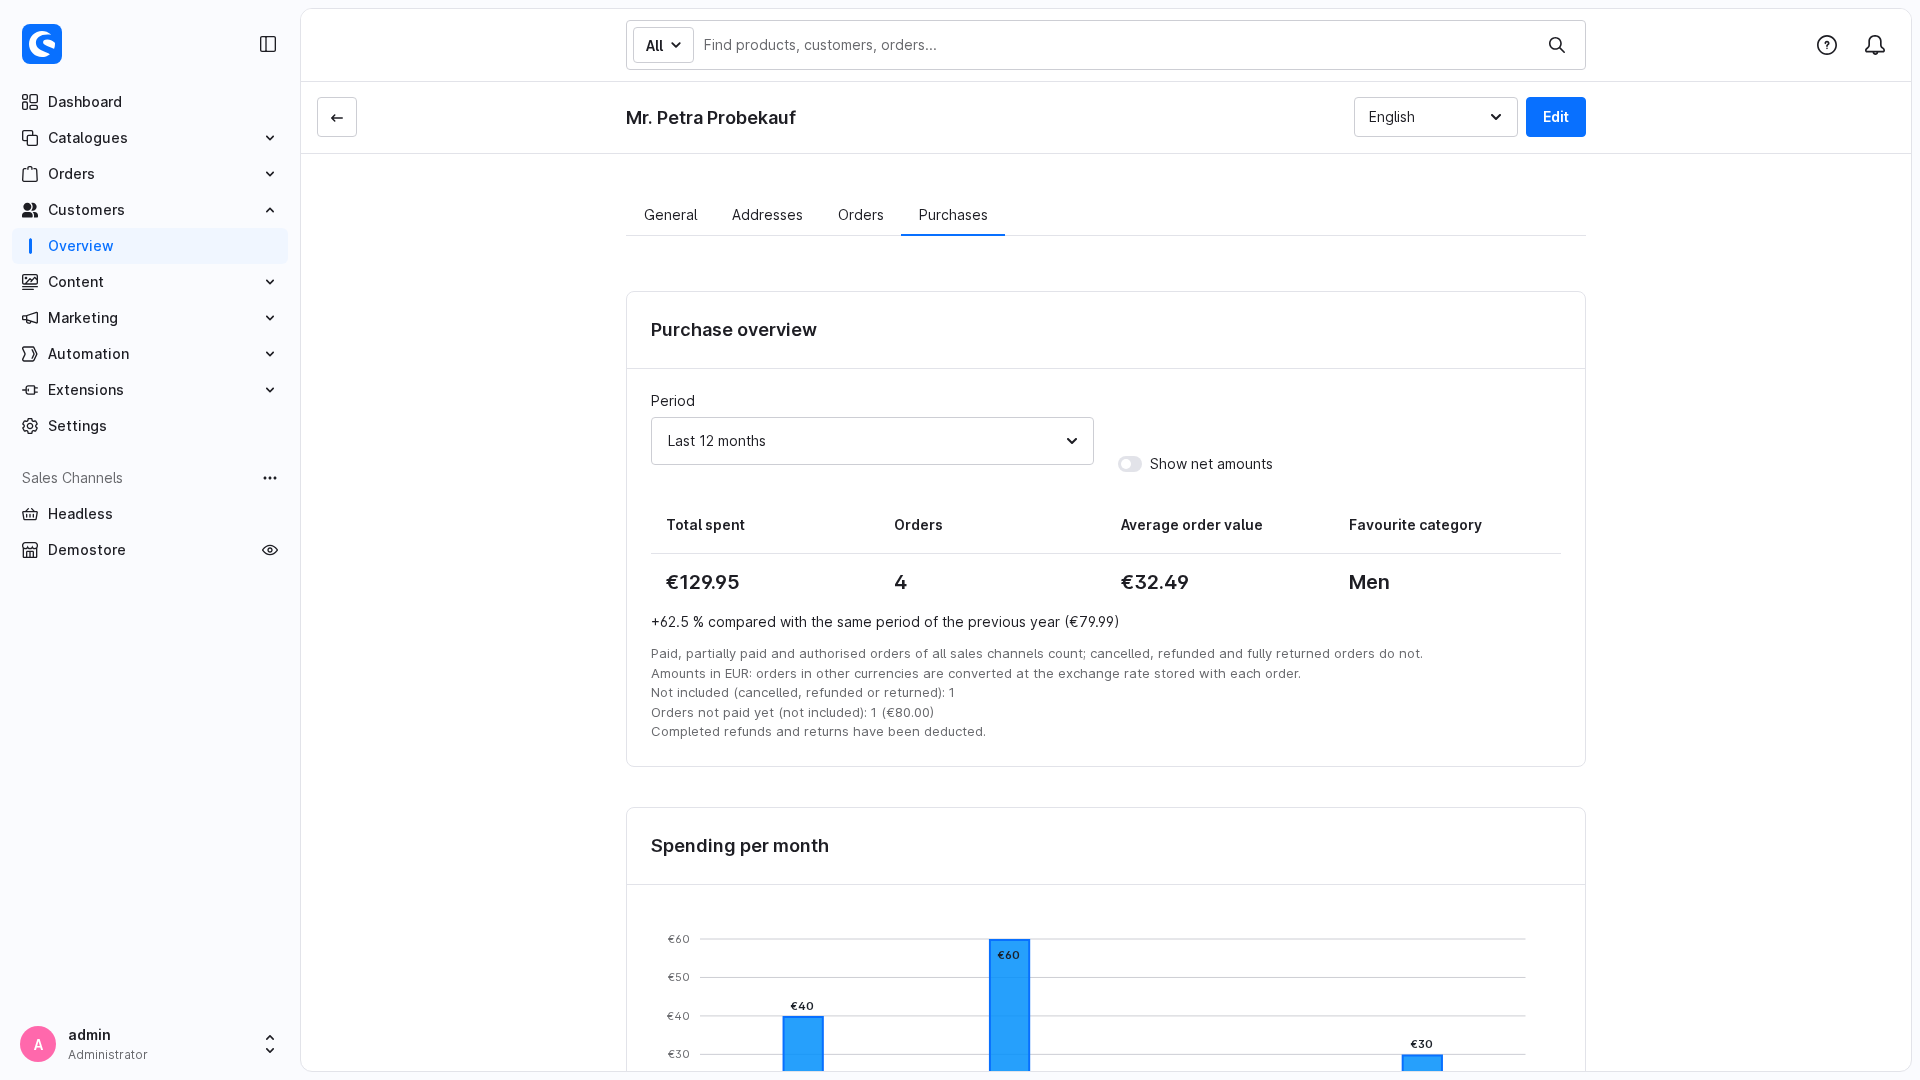The height and width of the screenshot is (1080, 1920).
Task: Click the Shopware logo icon
Action: [x=42, y=44]
